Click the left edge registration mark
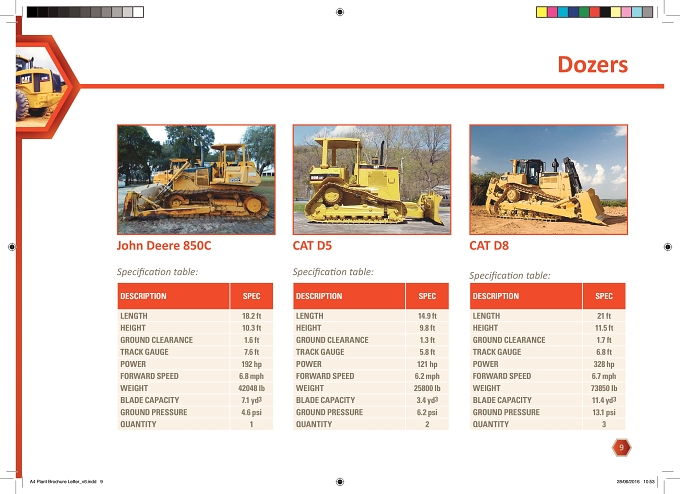This screenshot has height=494, width=680. (12, 247)
